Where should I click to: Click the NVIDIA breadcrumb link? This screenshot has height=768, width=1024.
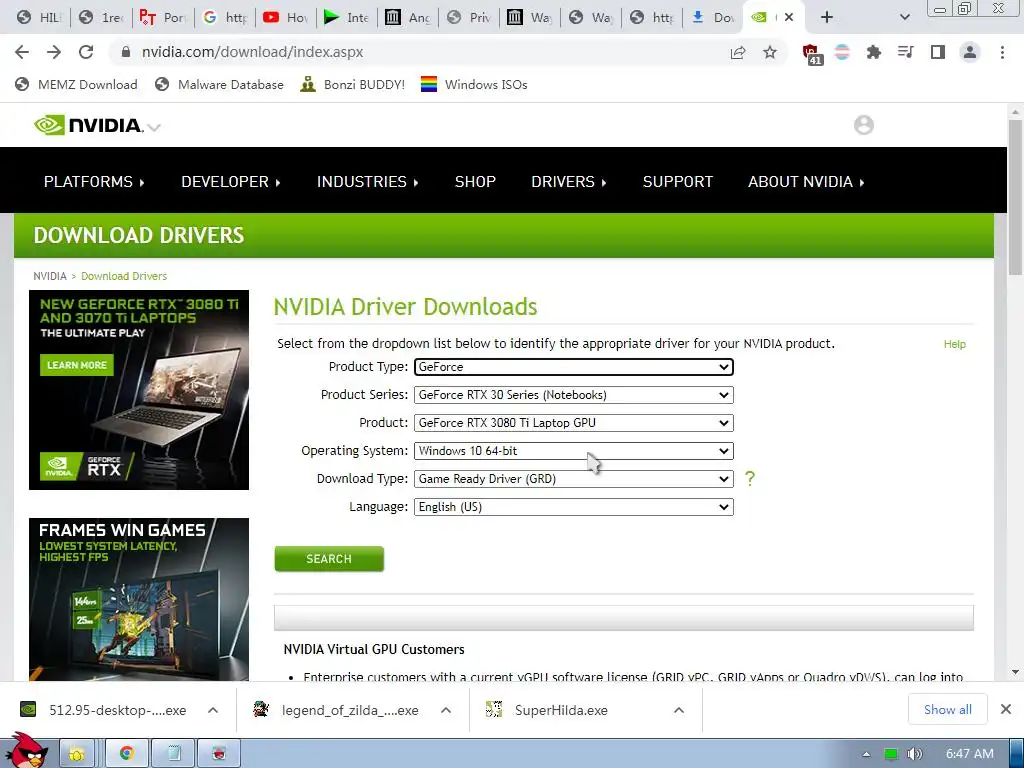(50, 276)
